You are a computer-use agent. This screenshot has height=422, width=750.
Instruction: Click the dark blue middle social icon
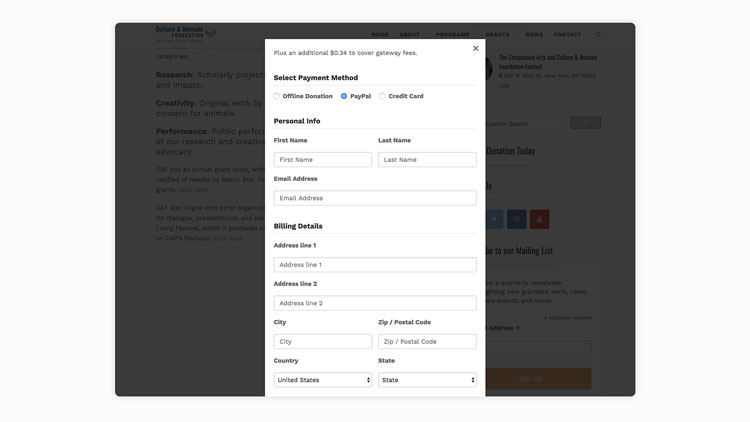(516, 219)
